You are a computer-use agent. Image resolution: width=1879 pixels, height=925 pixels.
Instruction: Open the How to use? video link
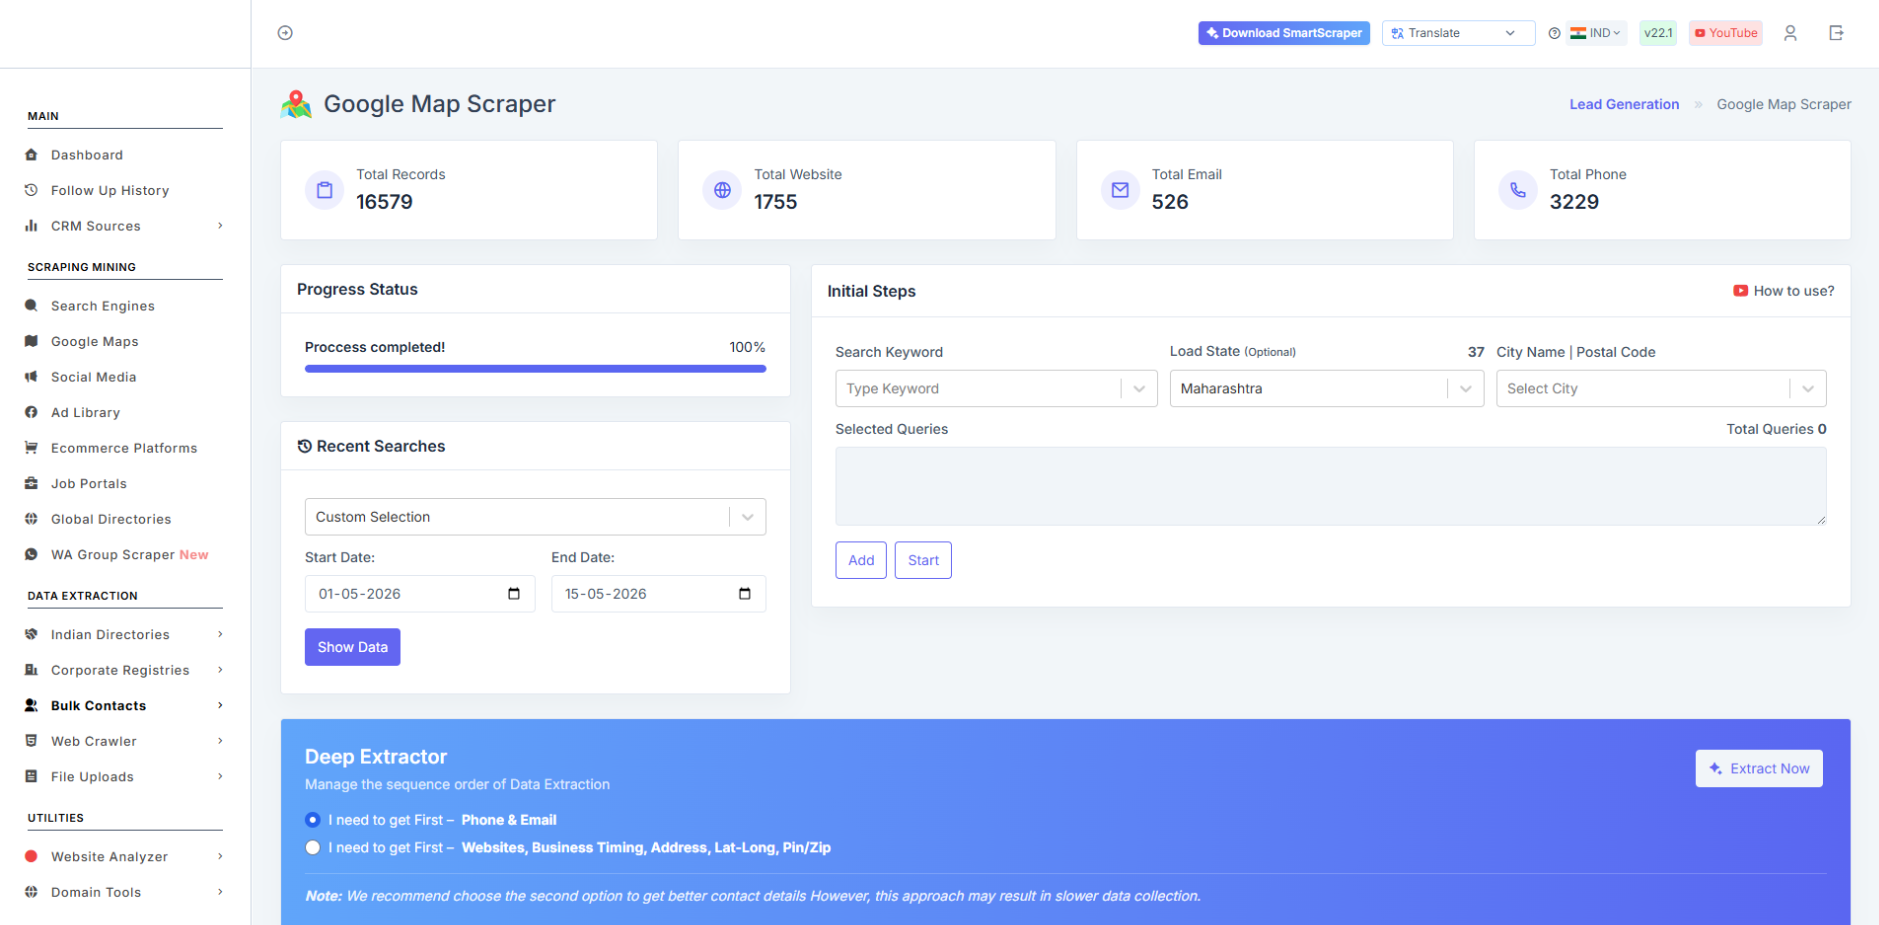(x=1784, y=291)
